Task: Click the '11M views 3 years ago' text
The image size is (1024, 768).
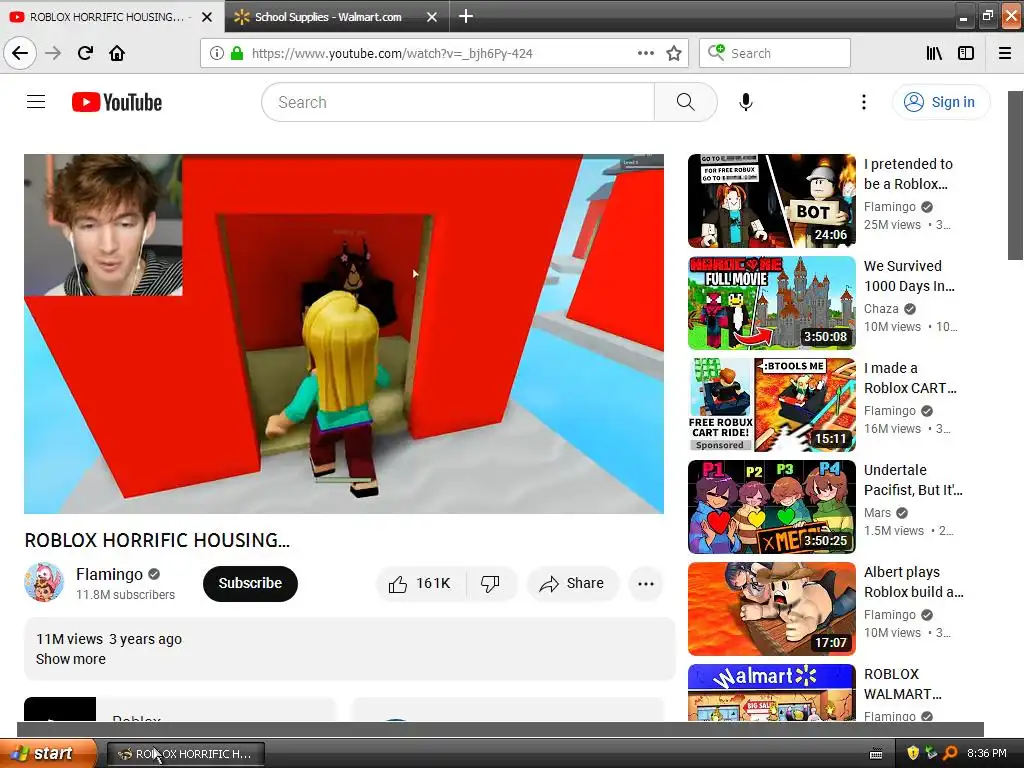Action: tap(109, 639)
